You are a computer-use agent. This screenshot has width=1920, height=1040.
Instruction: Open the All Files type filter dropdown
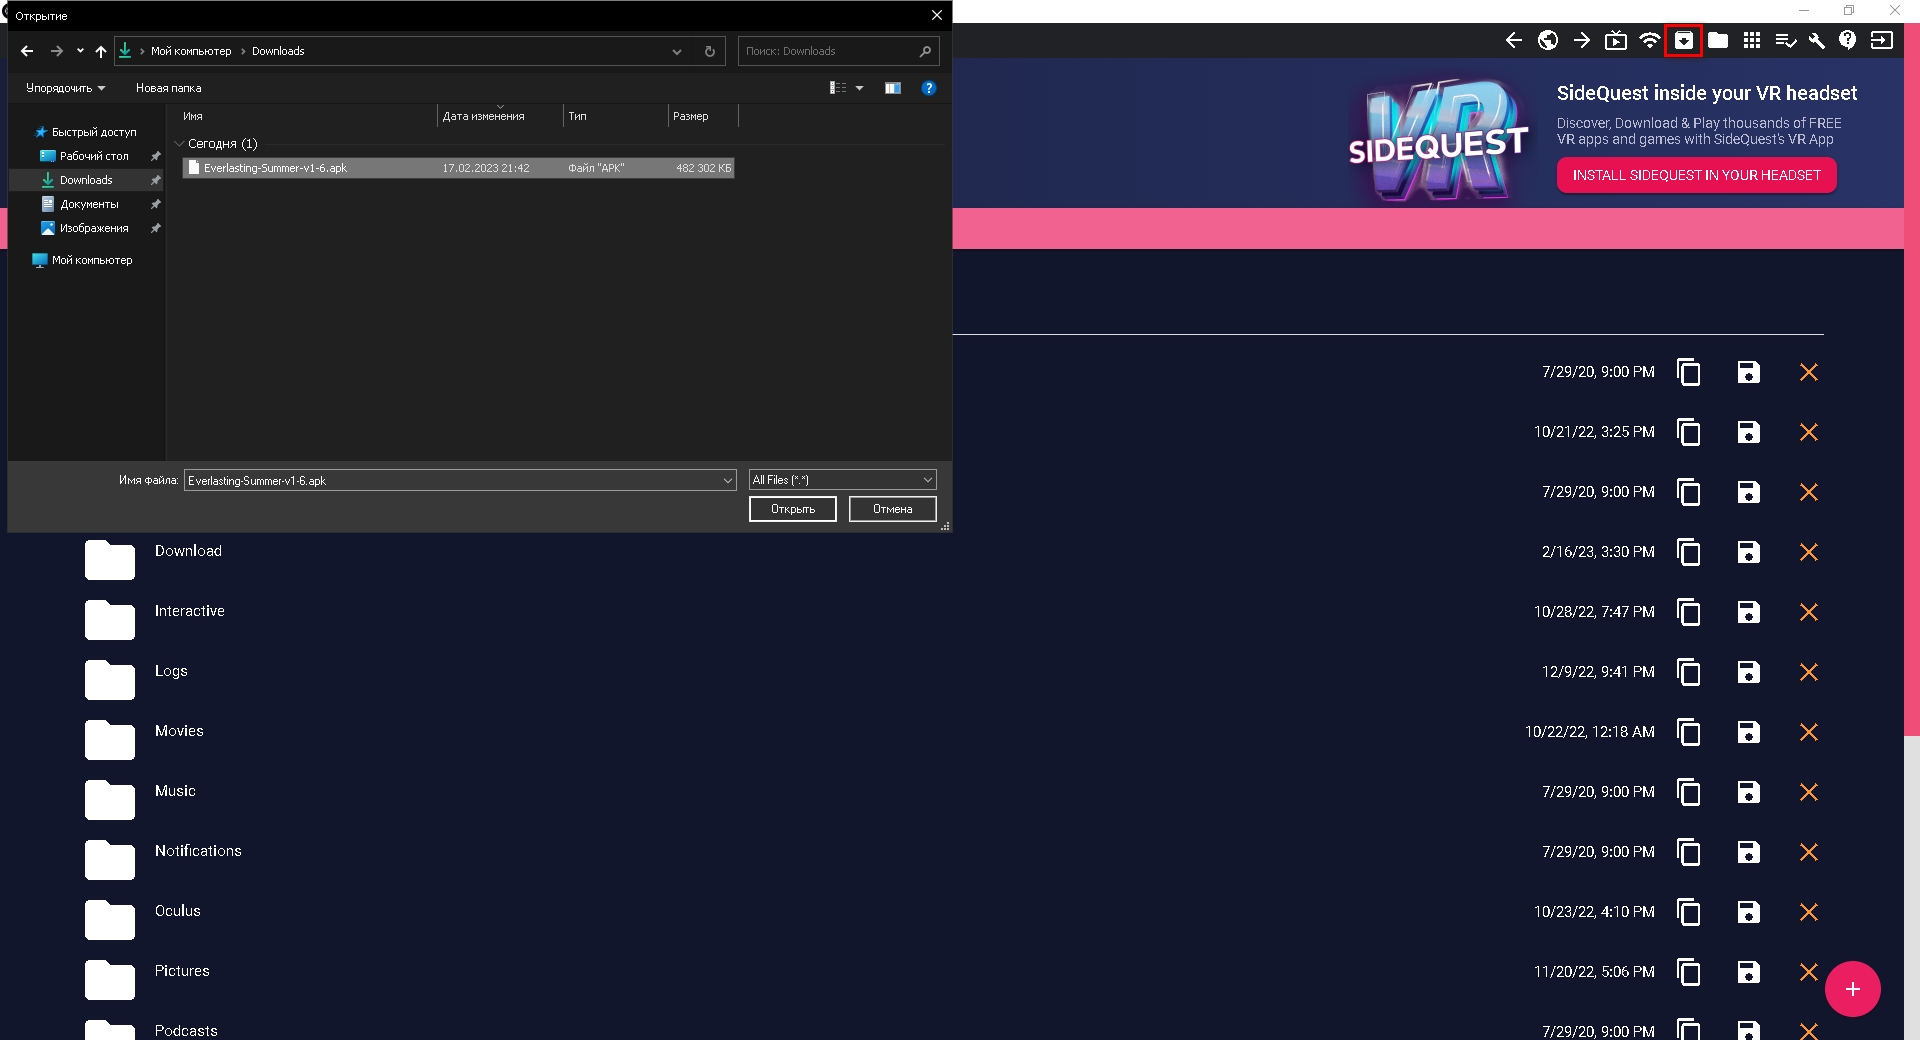[x=842, y=480]
